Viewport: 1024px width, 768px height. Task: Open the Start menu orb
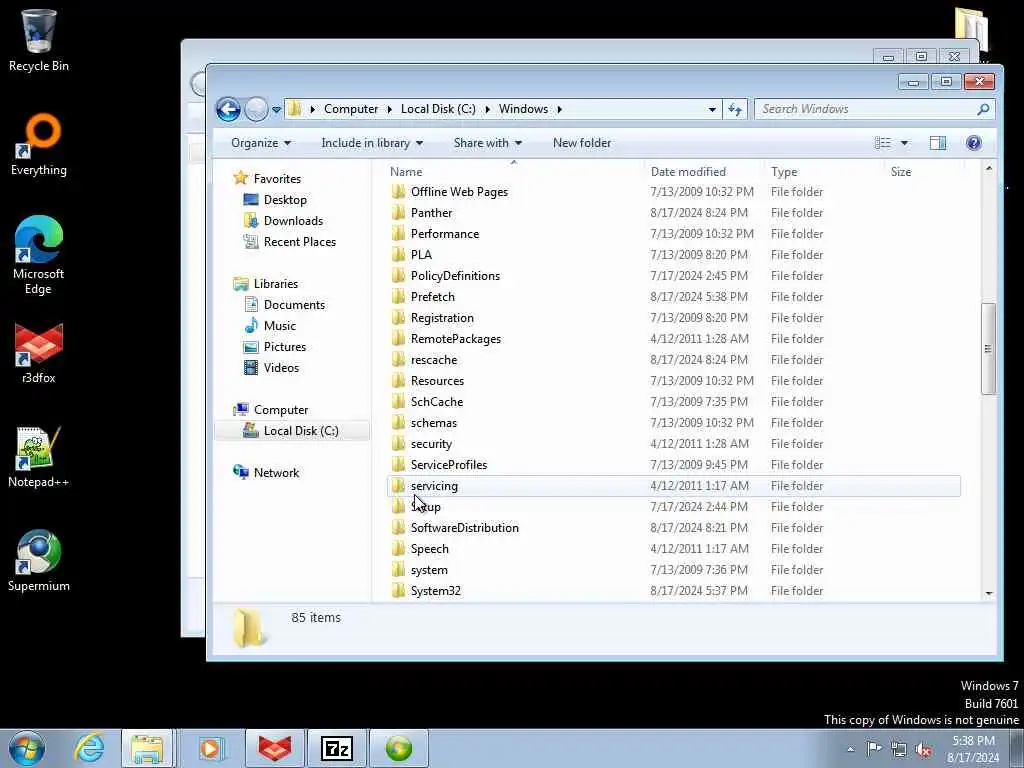point(27,748)
